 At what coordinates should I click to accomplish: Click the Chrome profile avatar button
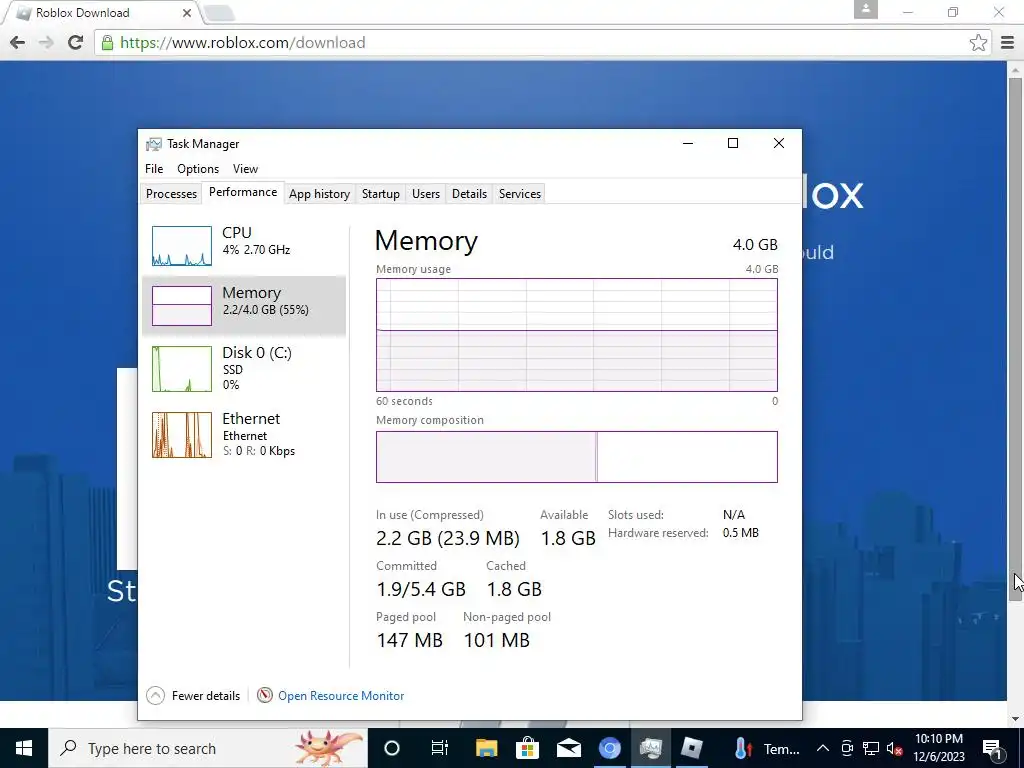[x=865, y=10]
